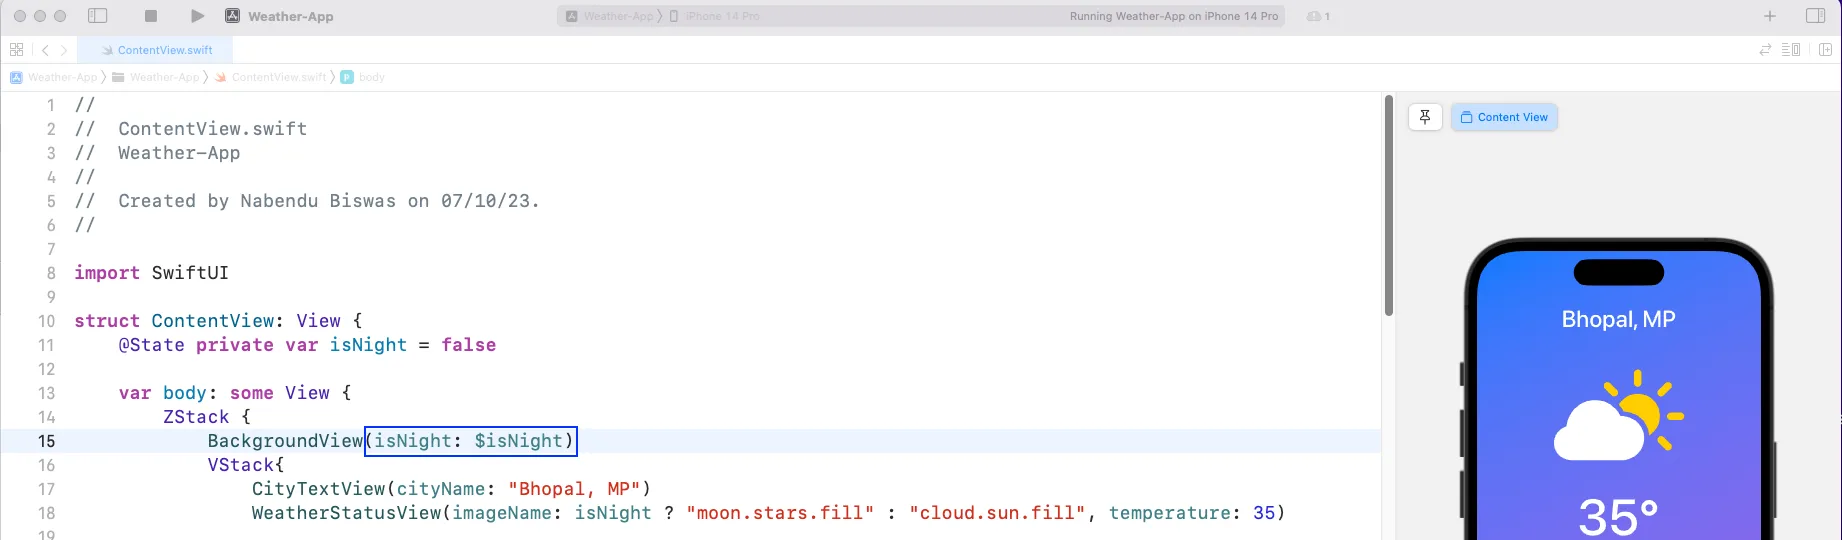Click the "Bhopal, MP" string on line 17

[x=574, y=489]
